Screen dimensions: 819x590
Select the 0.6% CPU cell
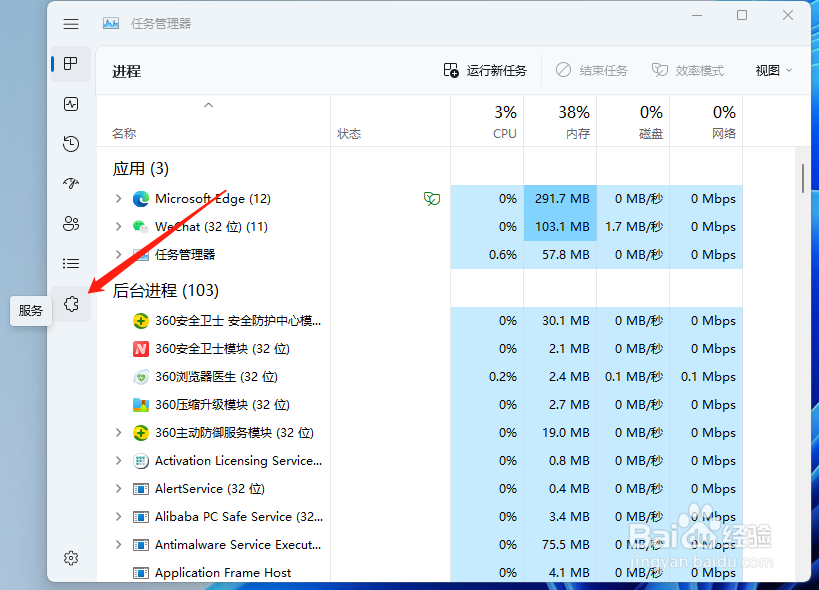pyautogui.click(x=487, y=255)
